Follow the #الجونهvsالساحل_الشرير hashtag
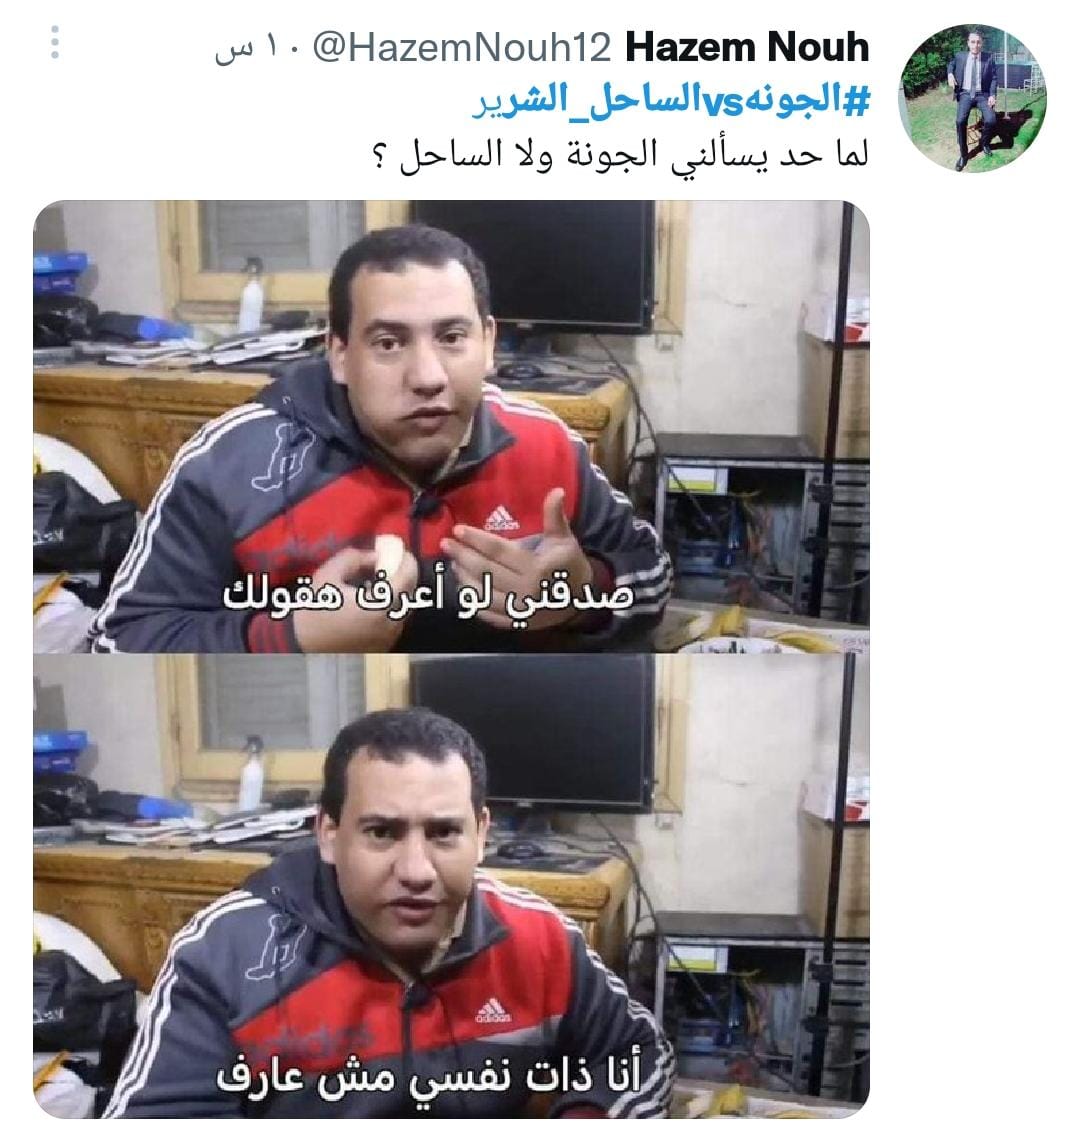This screenshot has height=1132, width=1080. 671,100
